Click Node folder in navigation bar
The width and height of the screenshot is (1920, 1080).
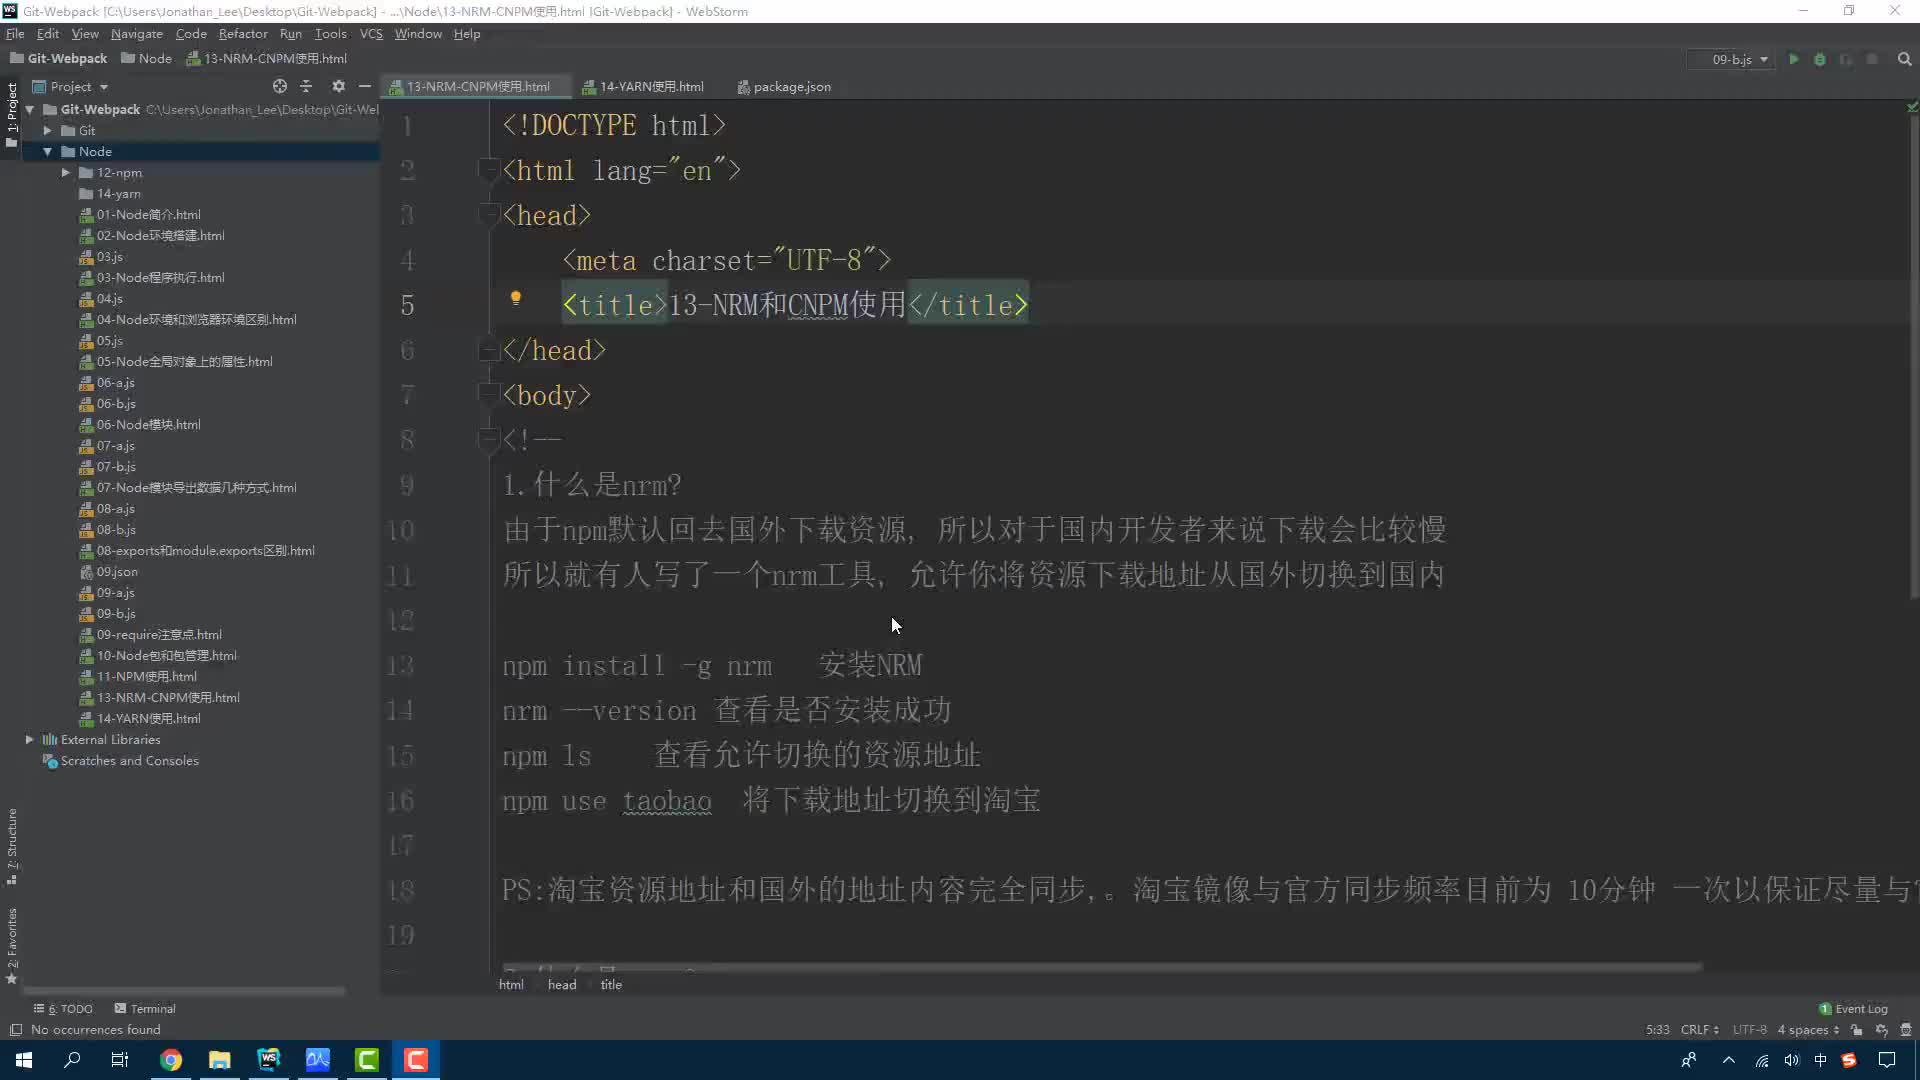146,58
